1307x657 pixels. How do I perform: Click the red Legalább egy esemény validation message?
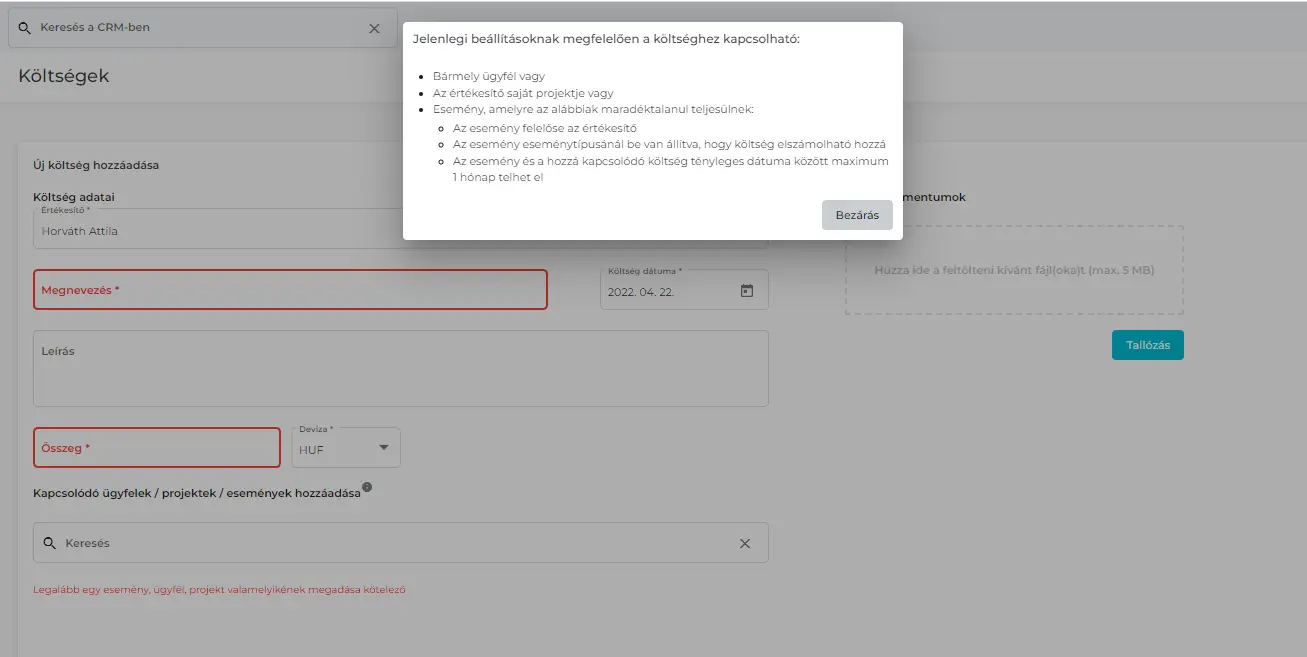[219, 590]
